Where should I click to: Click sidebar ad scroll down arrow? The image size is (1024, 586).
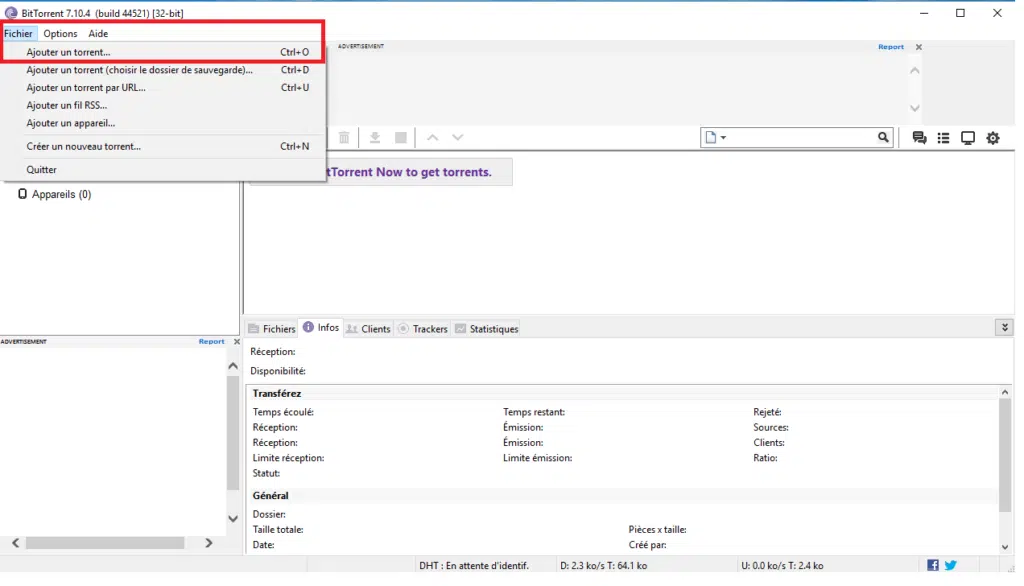tap(233, 519)
